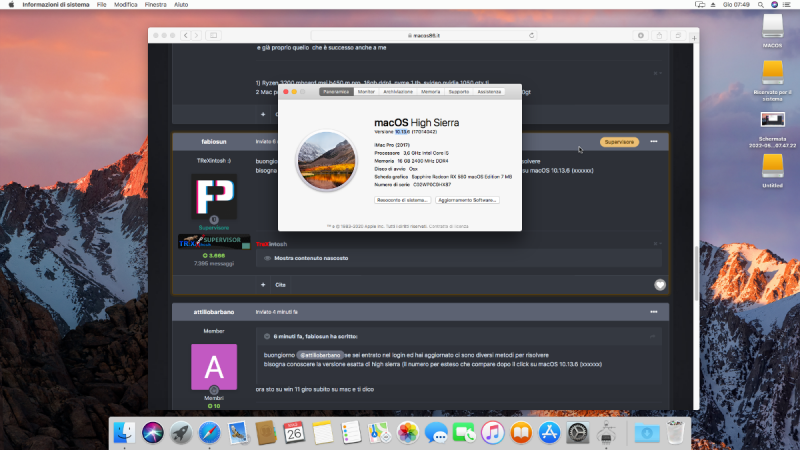Open the File menu
The image size is (800, 450).
pos(102,5)
